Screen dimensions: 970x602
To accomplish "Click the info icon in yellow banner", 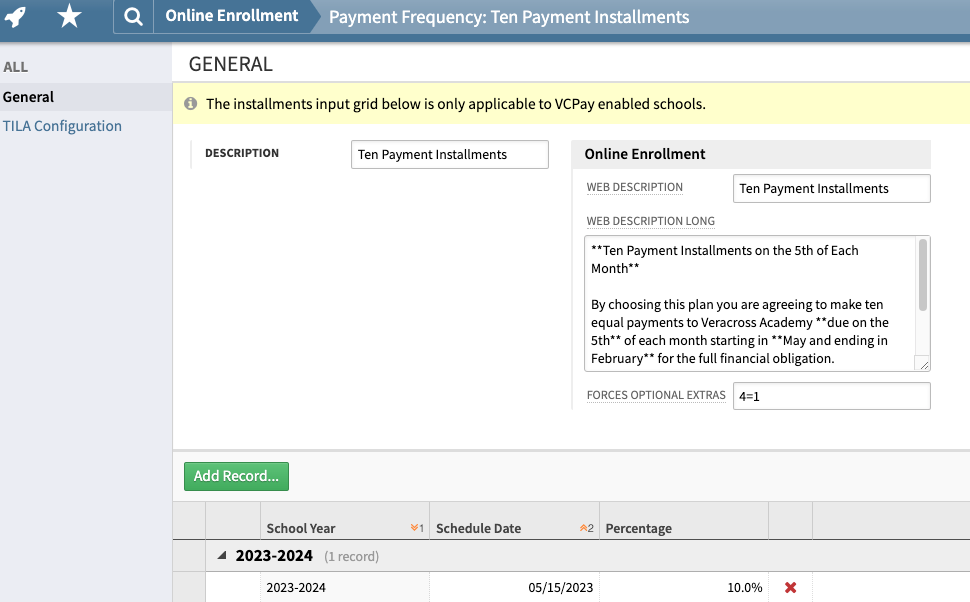I will click(191, 103).
